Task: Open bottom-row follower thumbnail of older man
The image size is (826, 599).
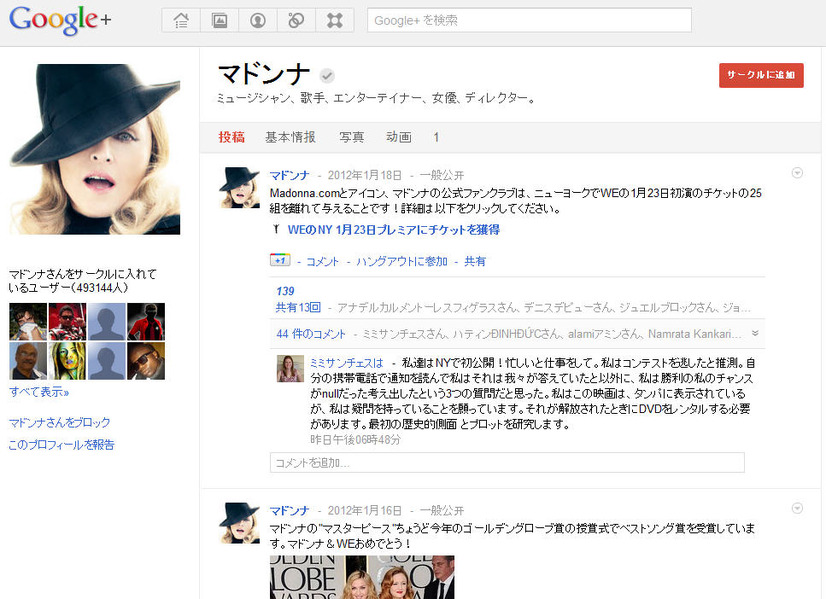Action: point(28,361)
